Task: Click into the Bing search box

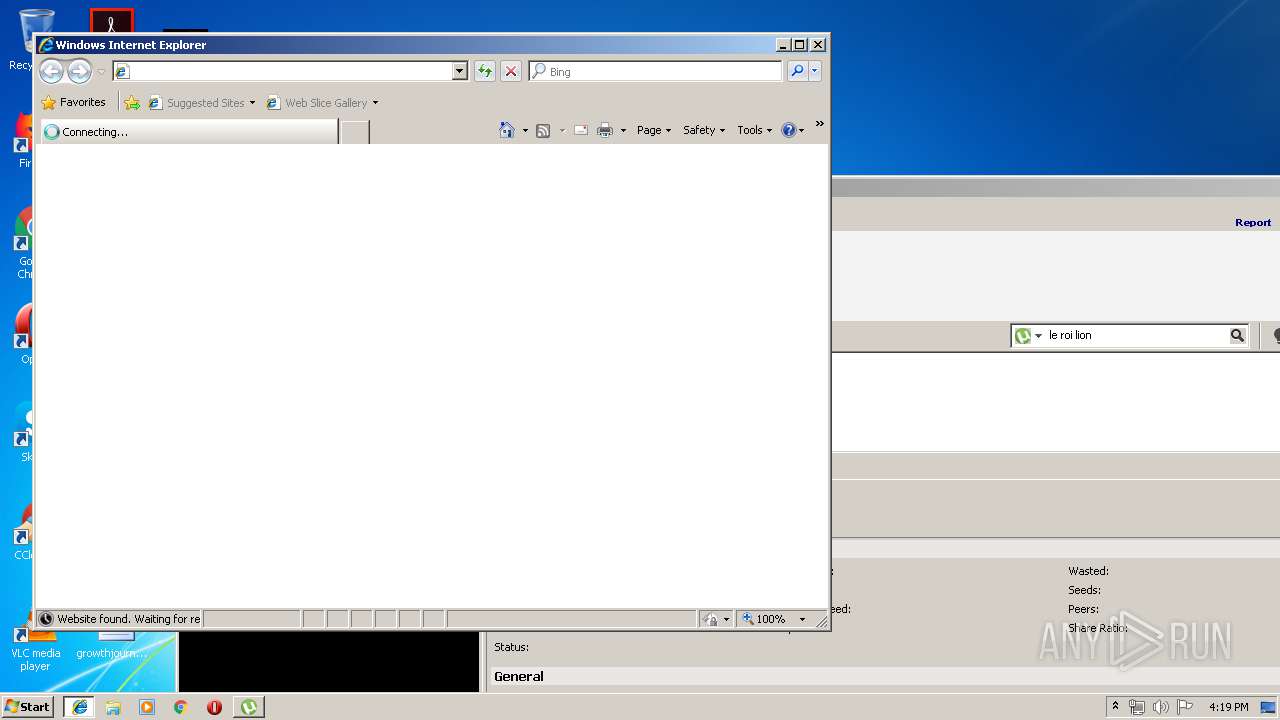Action: [656, 71]
